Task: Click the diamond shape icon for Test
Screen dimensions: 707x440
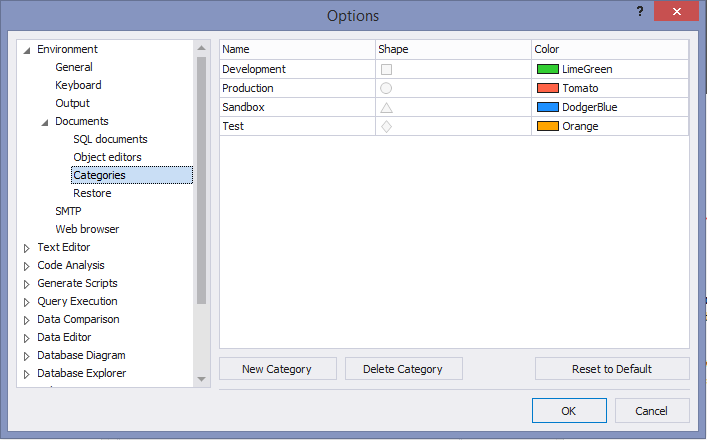Action: pos(386,126)
